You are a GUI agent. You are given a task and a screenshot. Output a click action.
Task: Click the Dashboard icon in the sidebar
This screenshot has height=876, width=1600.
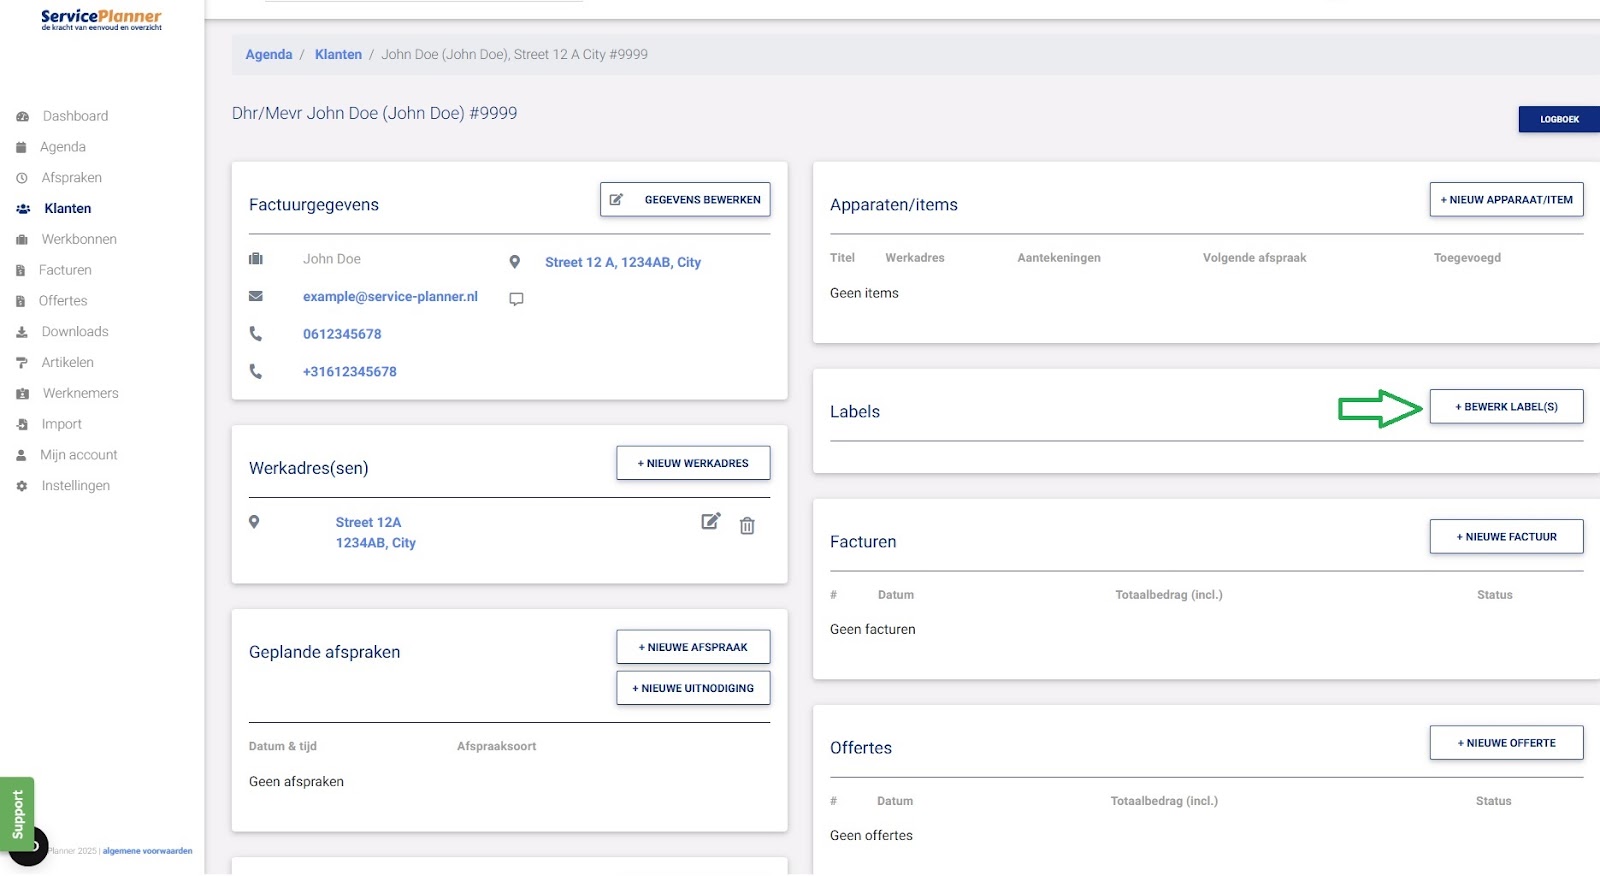point(22,117)
